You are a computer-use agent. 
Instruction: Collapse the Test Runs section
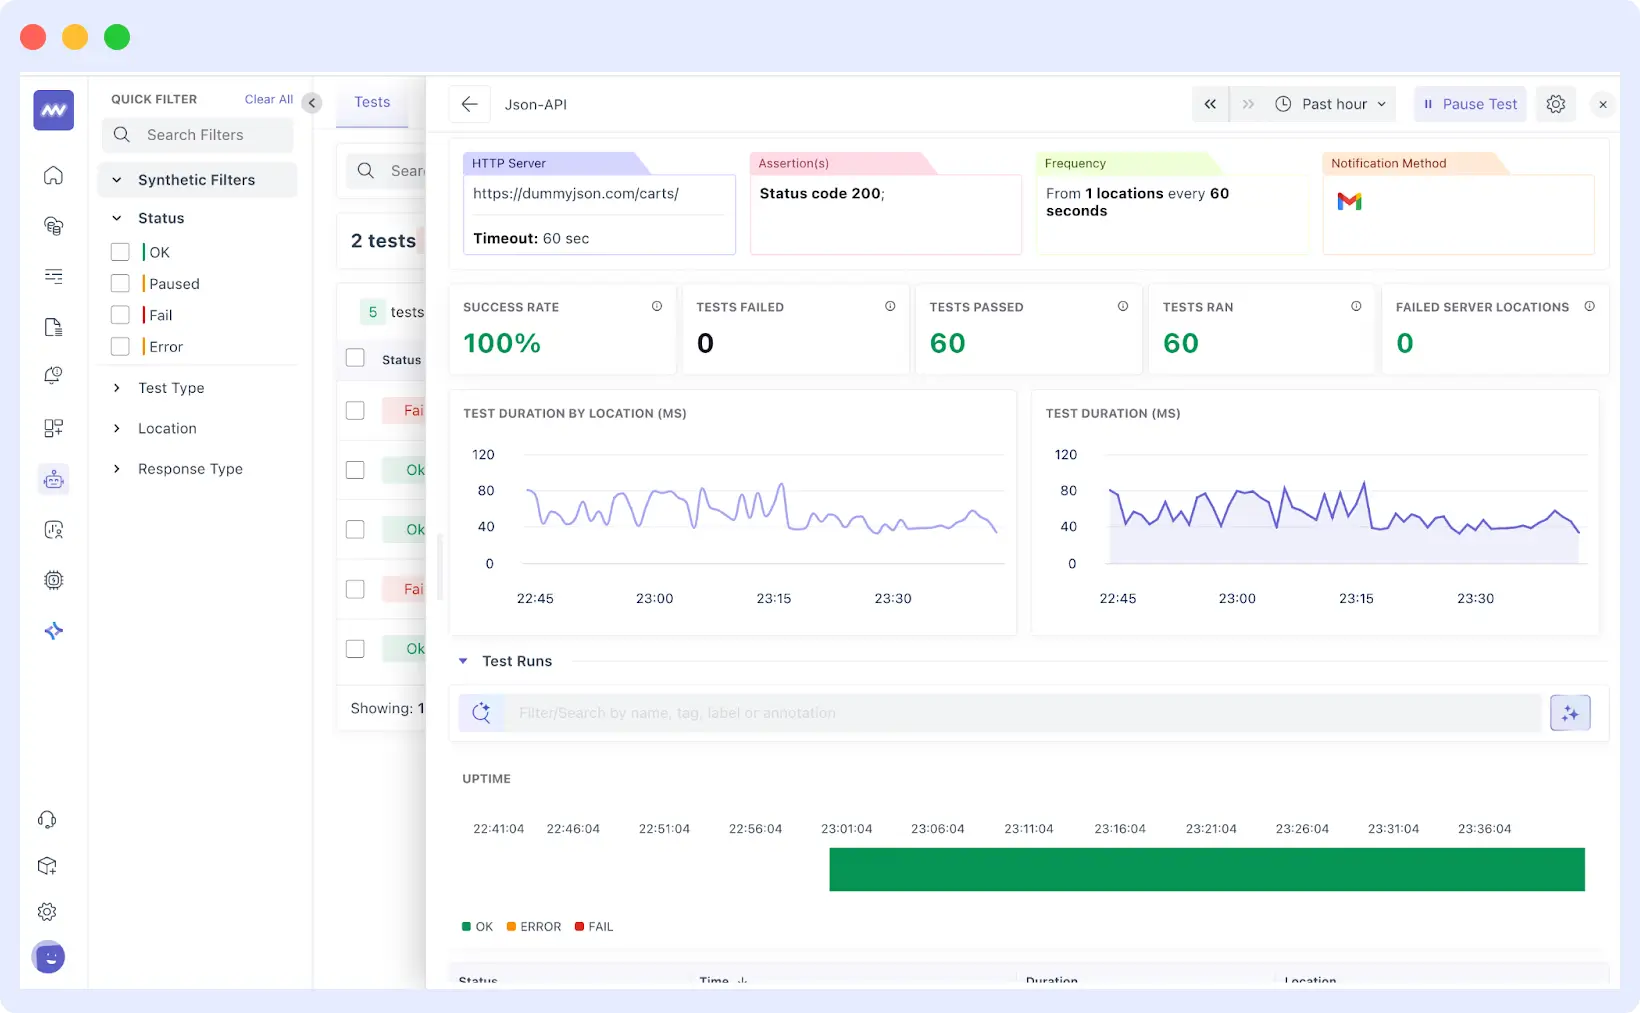[462, 661]
